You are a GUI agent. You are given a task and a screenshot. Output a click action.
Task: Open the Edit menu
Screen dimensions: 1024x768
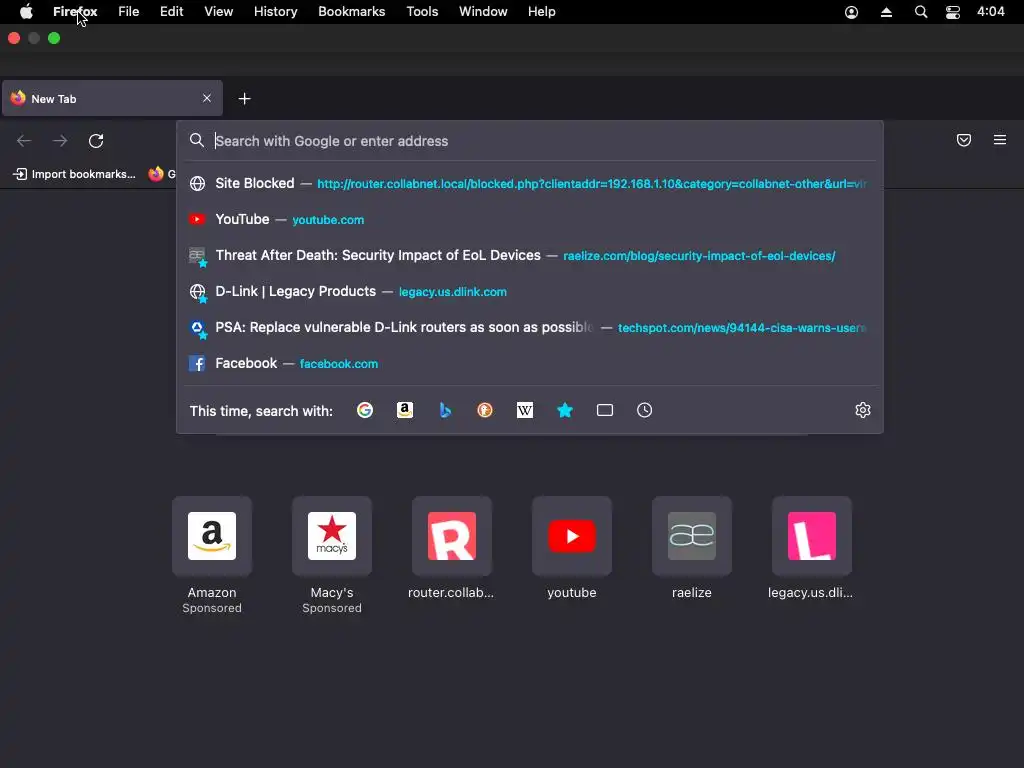click(x=172, y=12)
